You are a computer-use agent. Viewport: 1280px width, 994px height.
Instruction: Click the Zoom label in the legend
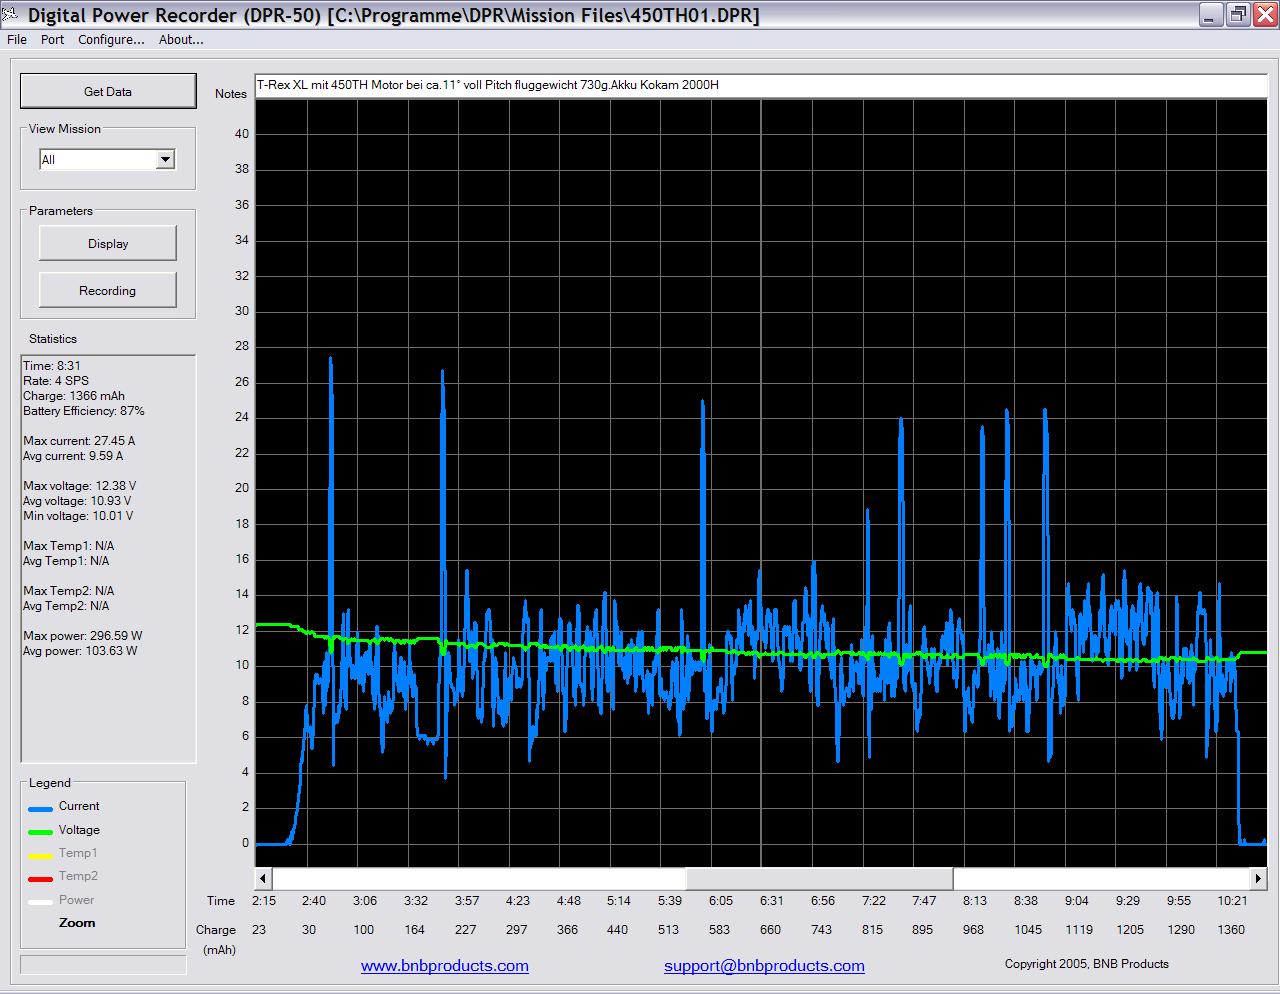point(77,923)
